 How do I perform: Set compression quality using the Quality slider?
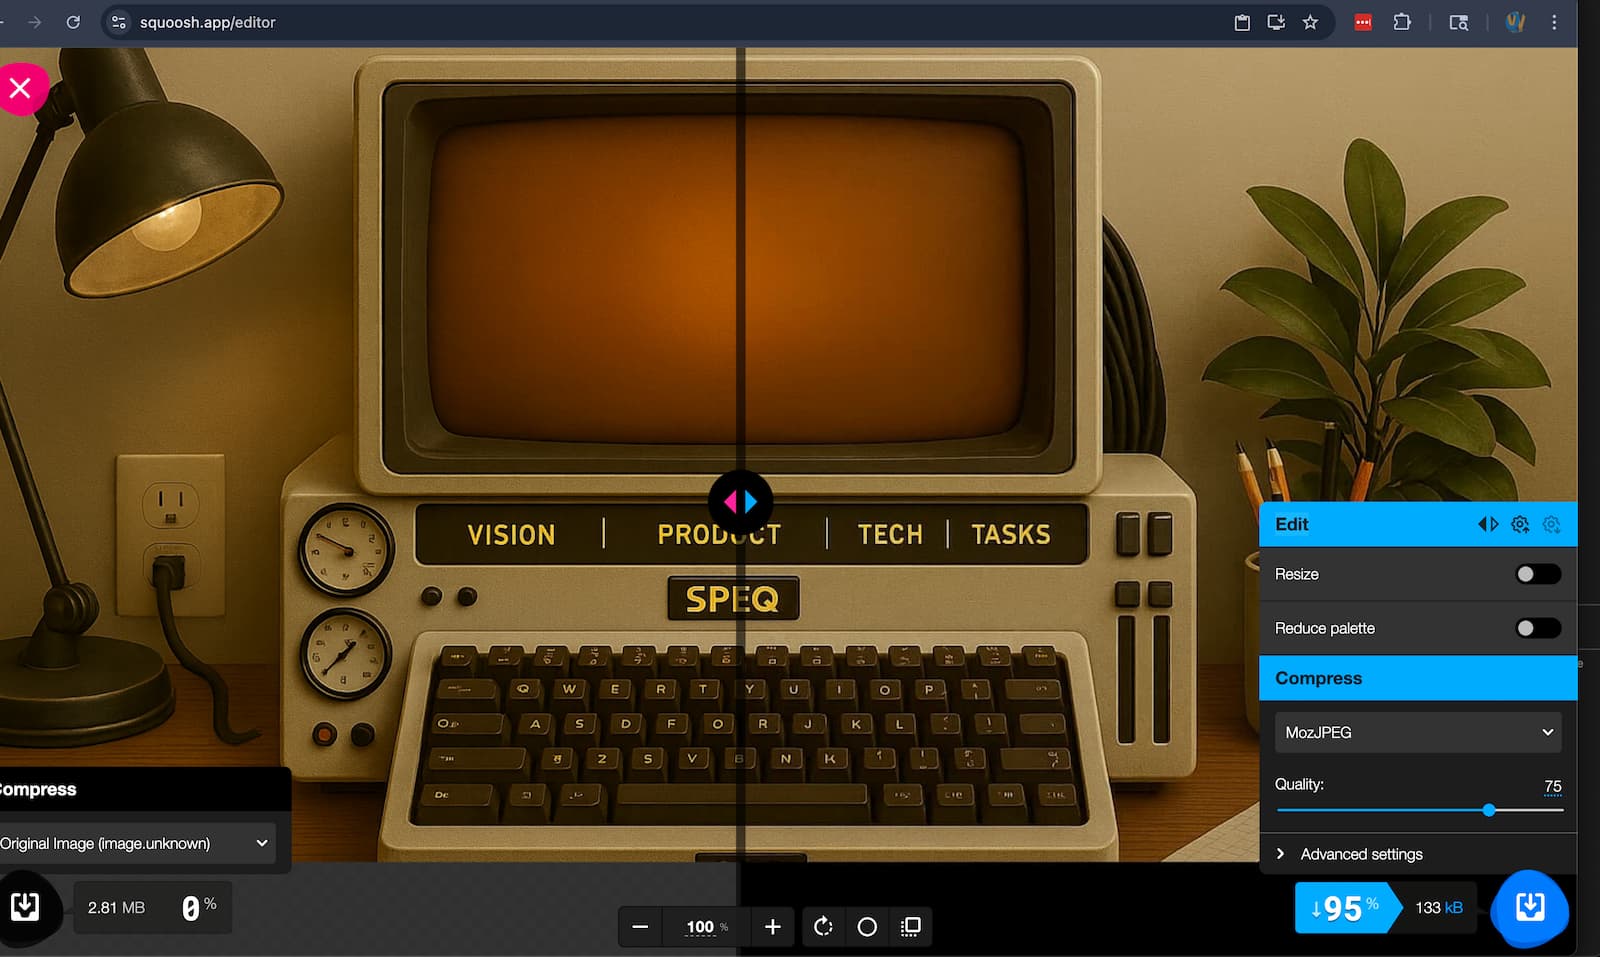1489,810
